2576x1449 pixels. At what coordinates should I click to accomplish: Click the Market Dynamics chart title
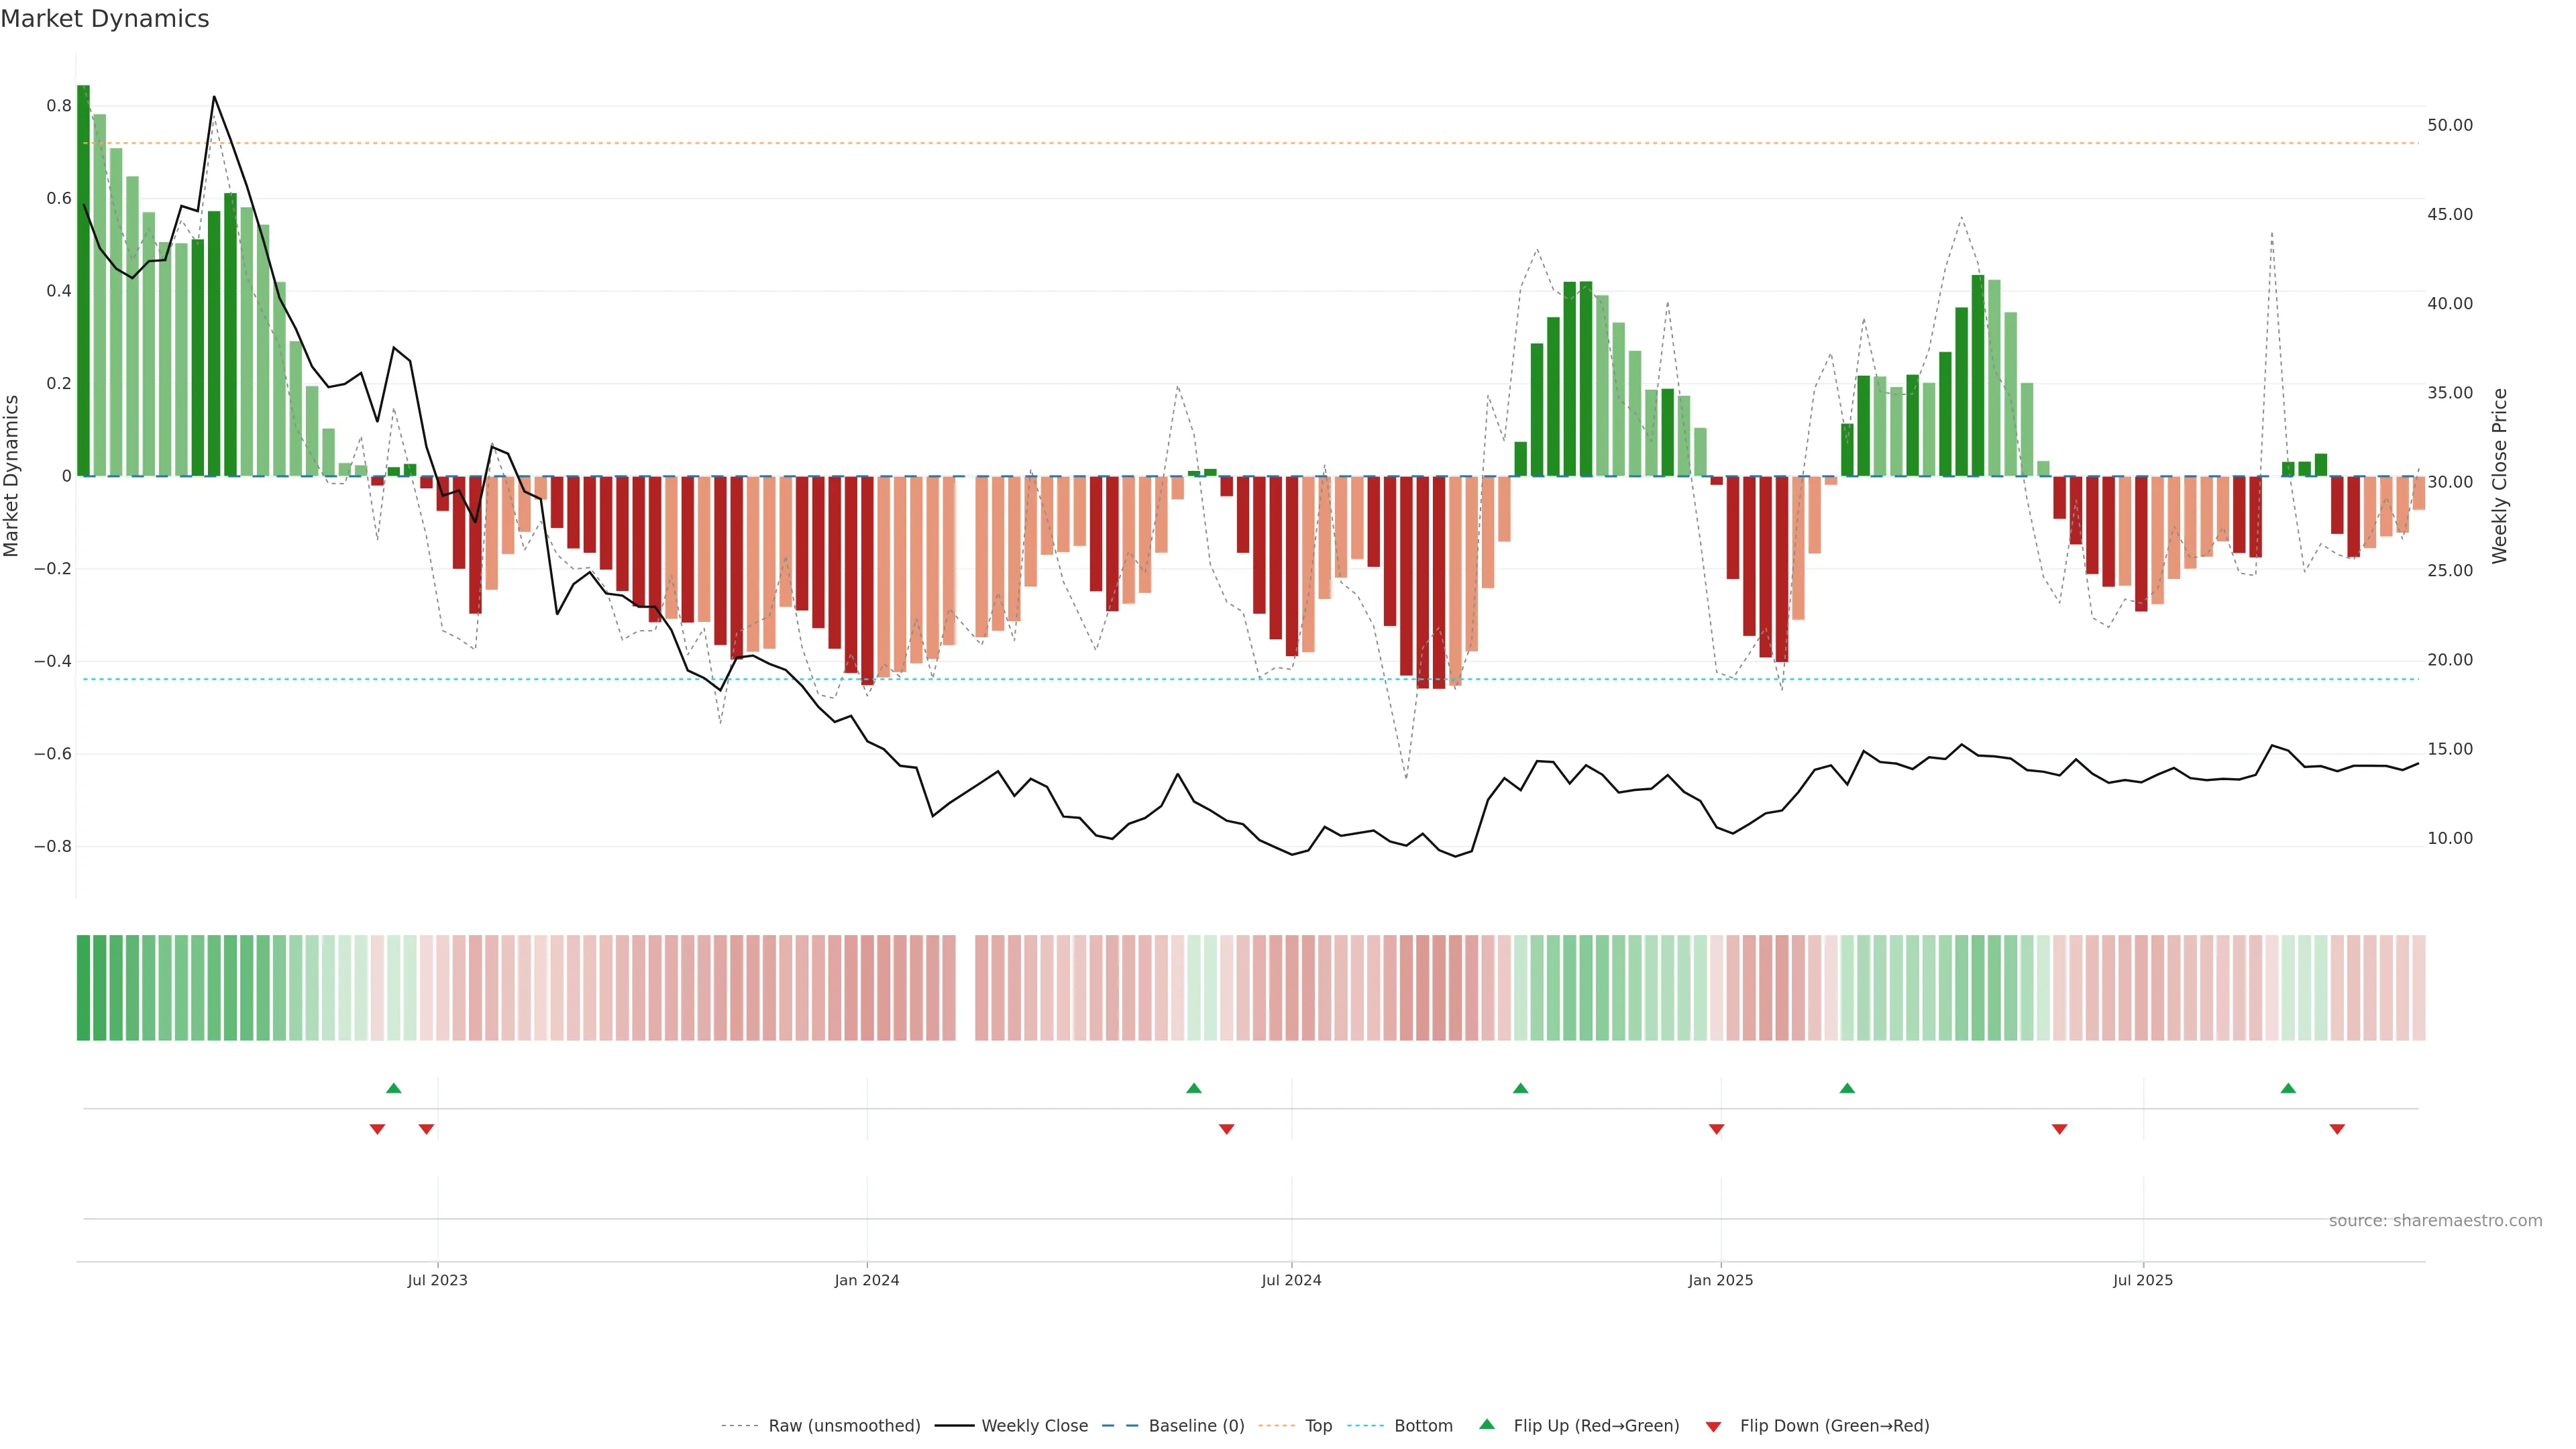(x=105, y=19)
